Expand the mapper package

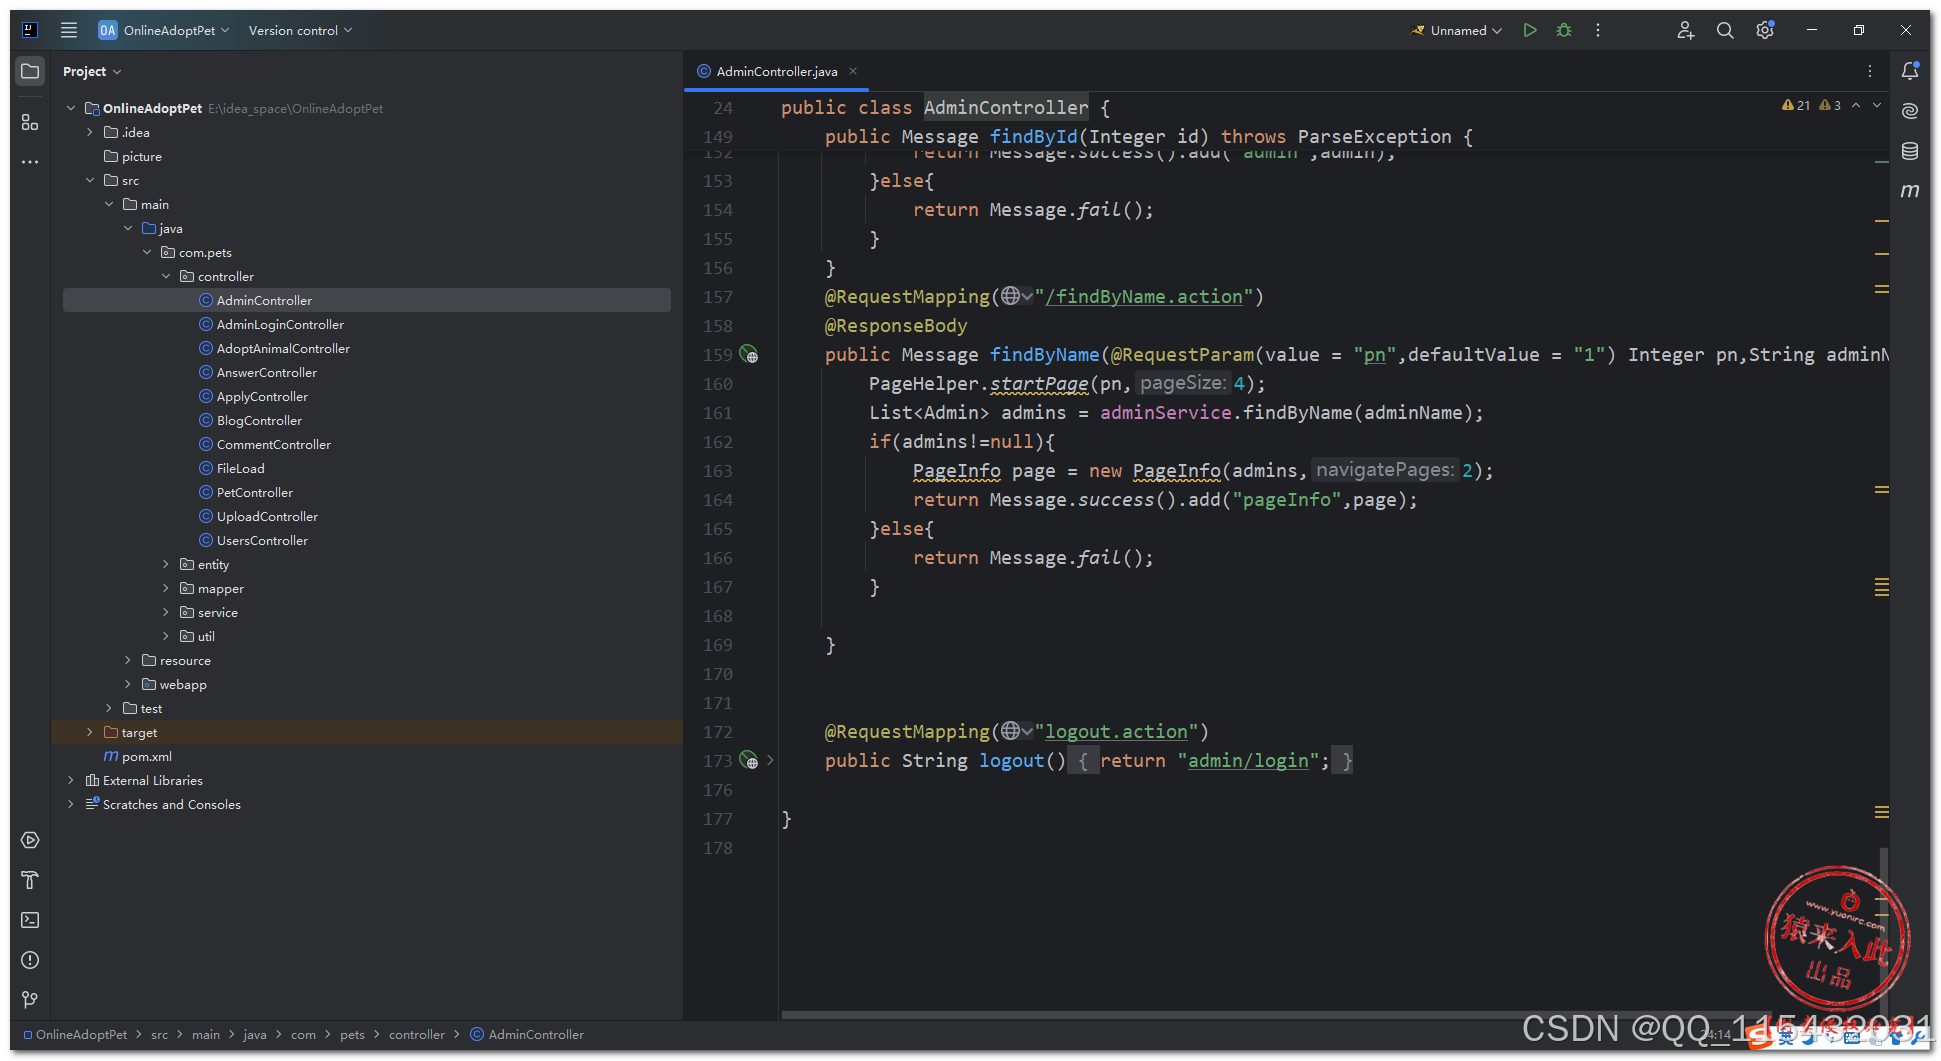tap(166, 588)
